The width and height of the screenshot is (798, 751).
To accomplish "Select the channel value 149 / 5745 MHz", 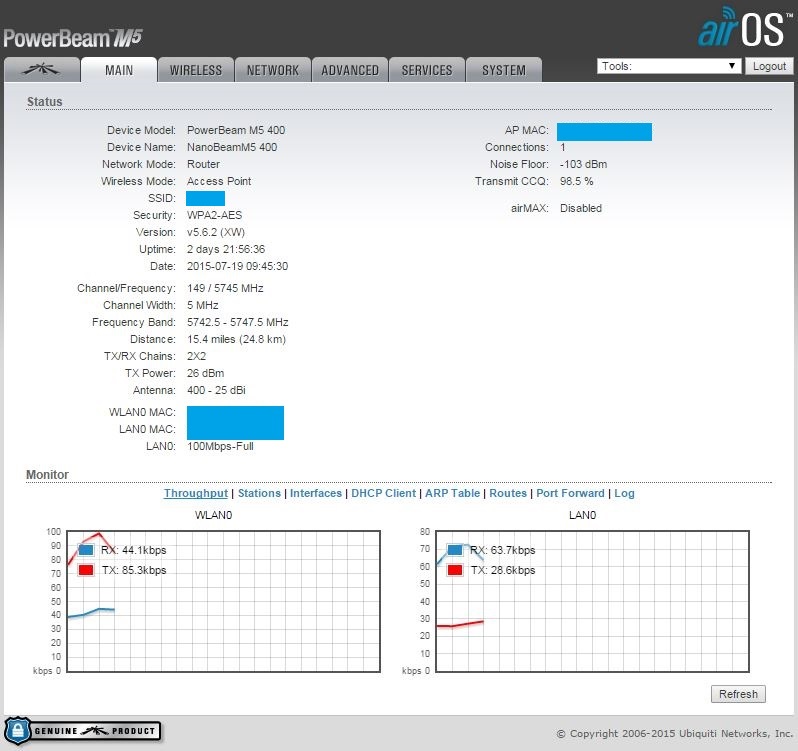I will pos(225,288).
